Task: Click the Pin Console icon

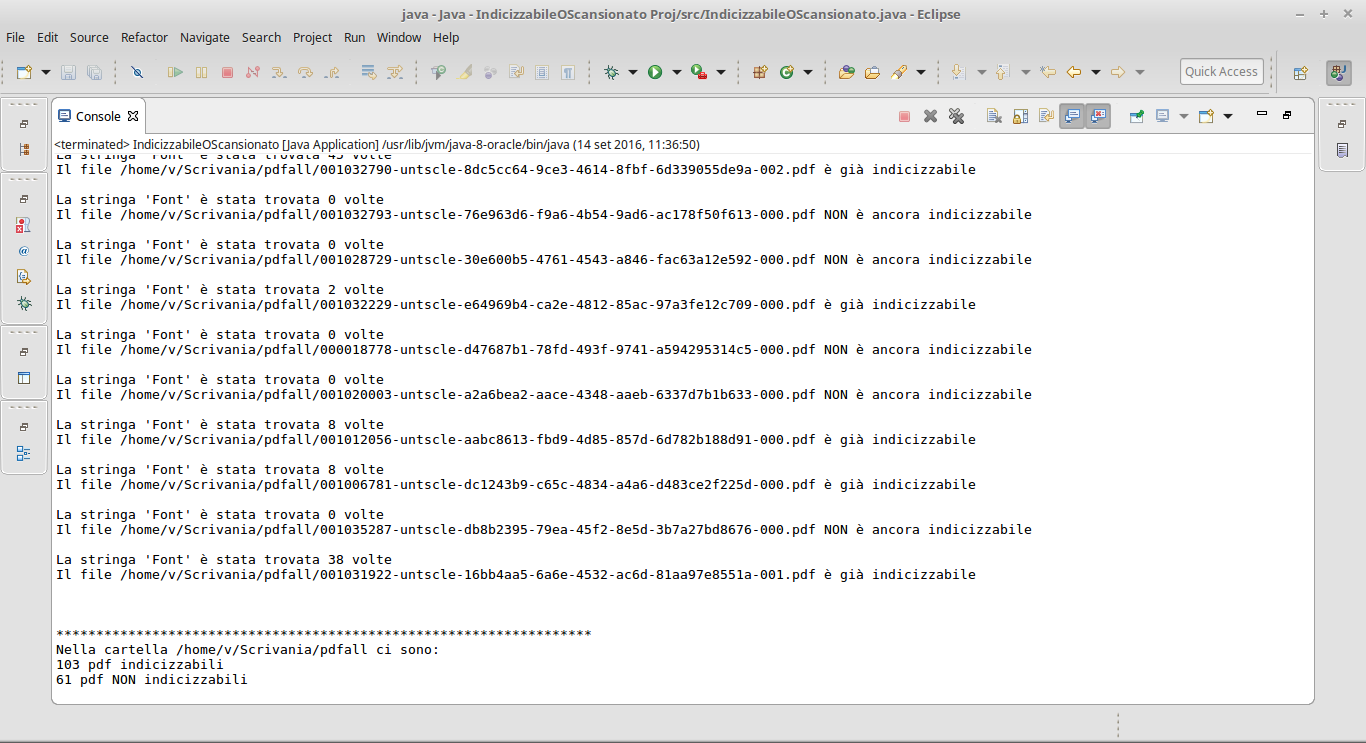Action: [1137, 116]
